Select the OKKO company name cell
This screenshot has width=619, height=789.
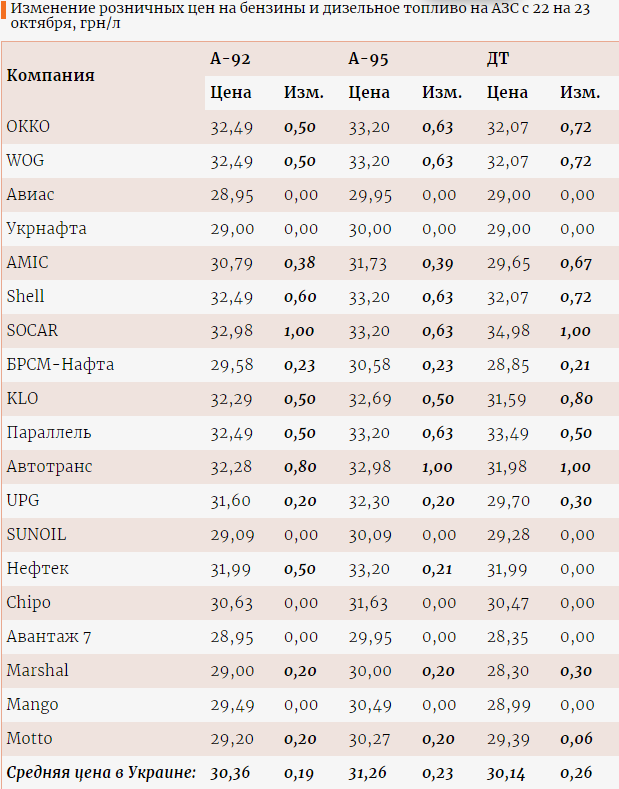(x=28, y=127)
